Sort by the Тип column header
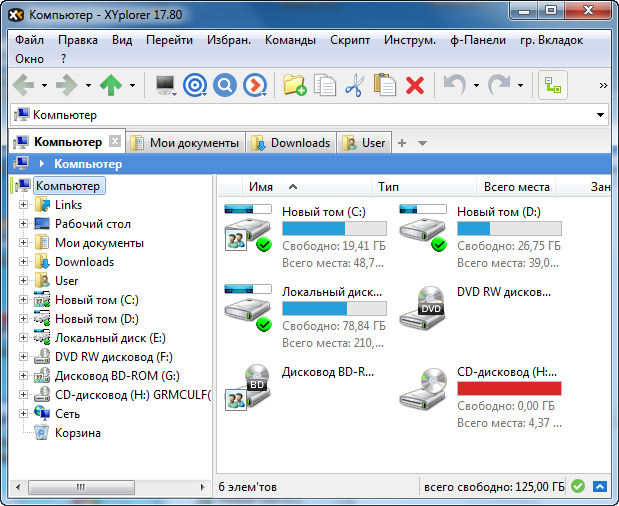This screenshot has width=619, height=506. point(389,187)
